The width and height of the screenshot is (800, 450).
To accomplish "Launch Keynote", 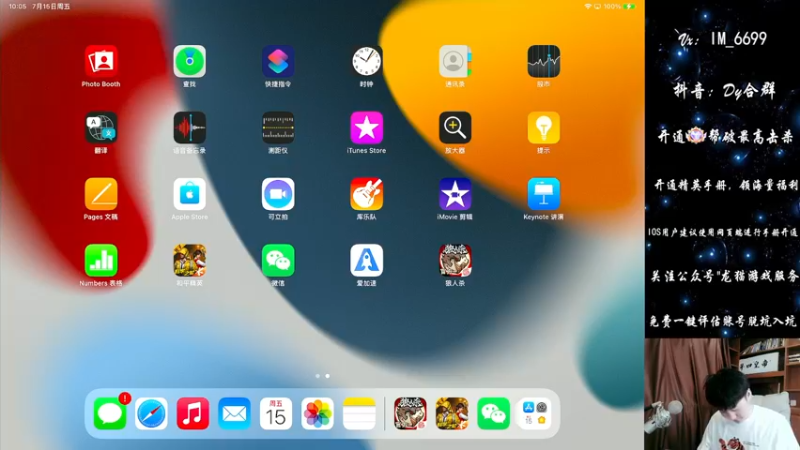I will point(543,194).
